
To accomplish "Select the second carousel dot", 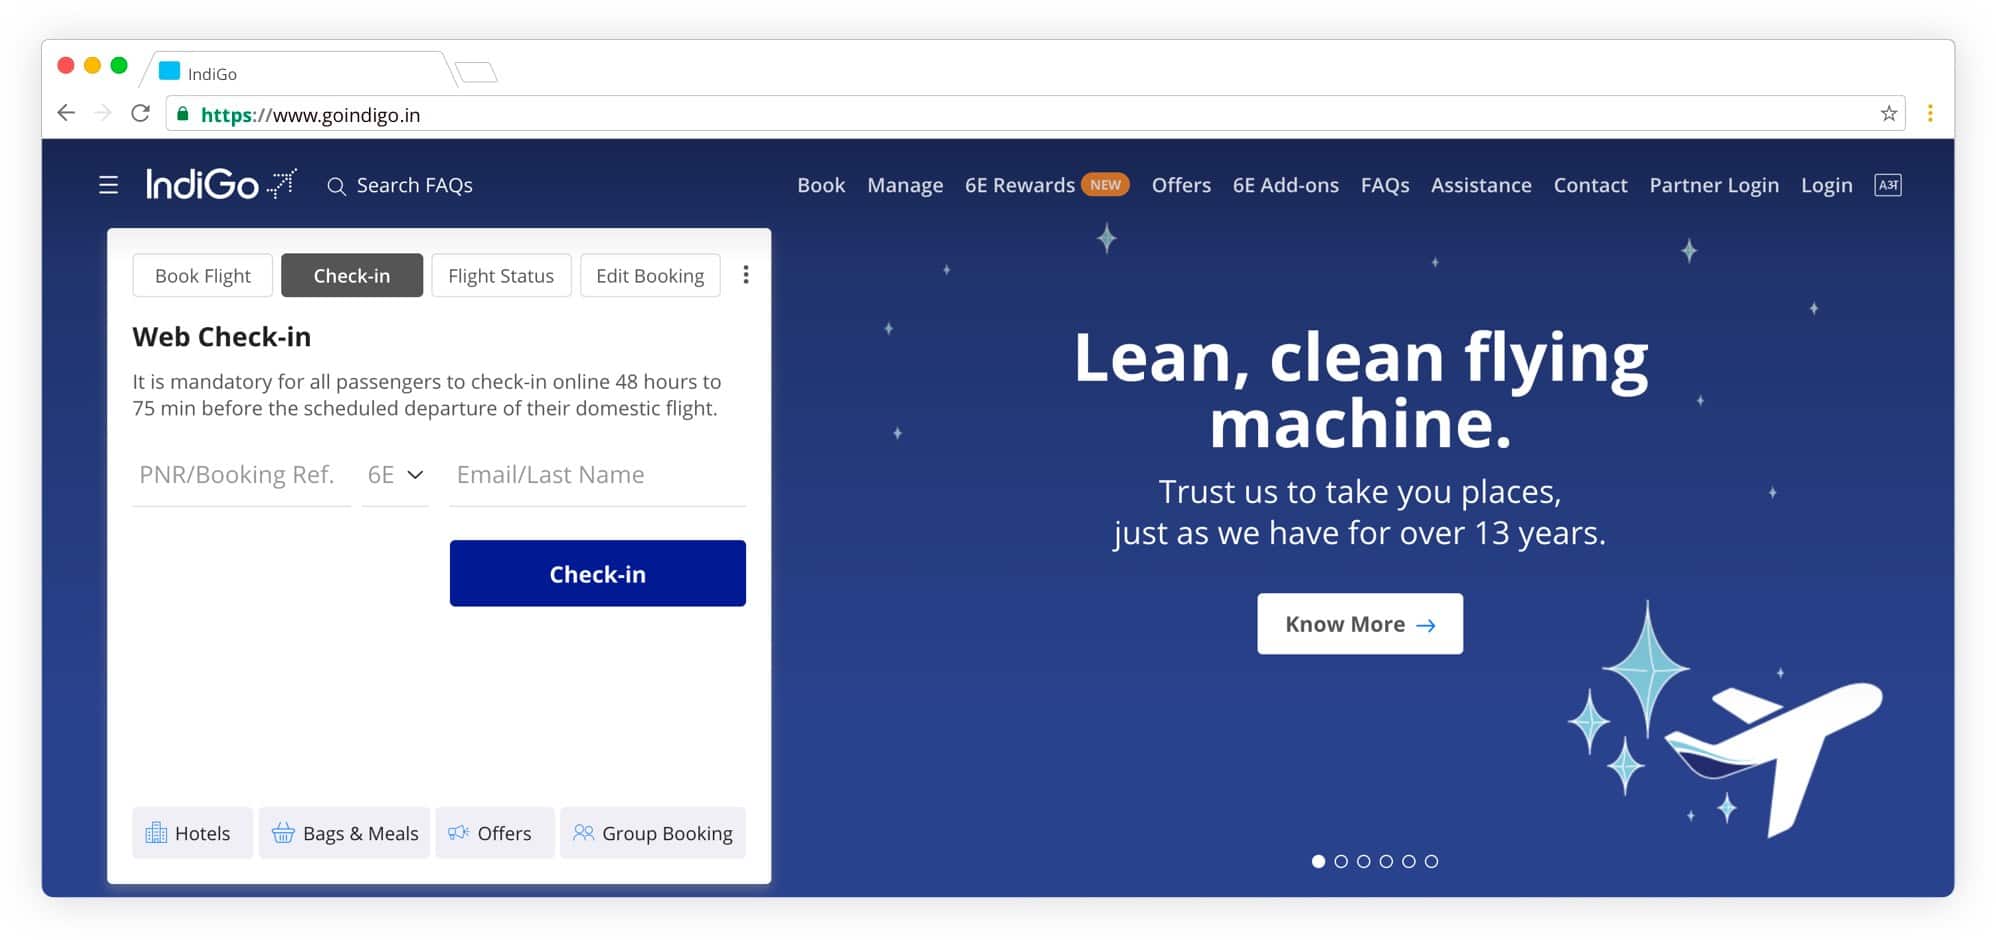I will click(x=1341, y=861).
